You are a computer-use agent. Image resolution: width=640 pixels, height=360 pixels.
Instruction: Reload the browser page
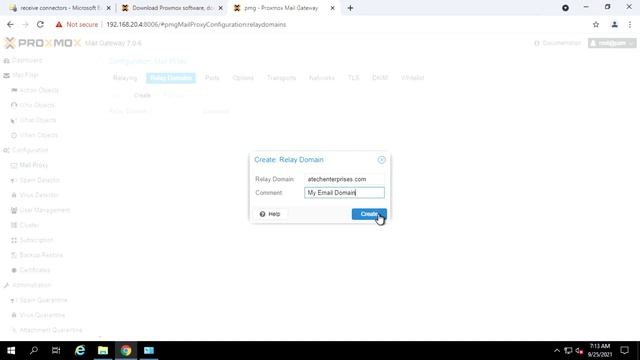40,24
